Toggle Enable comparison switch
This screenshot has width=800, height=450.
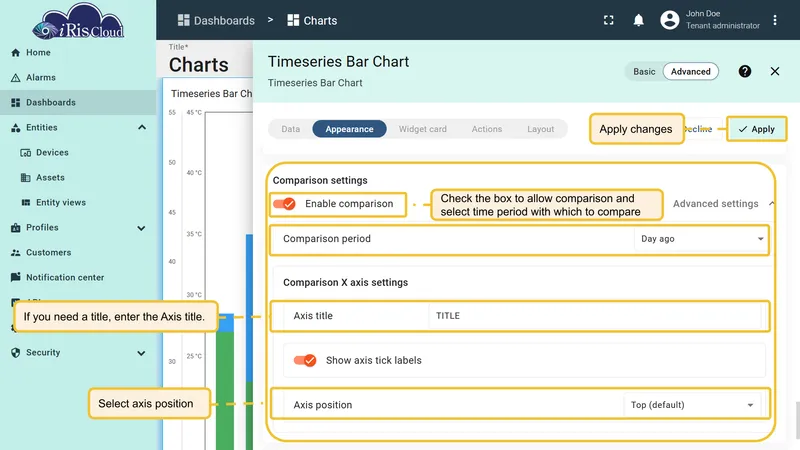[x=284, y=204]
